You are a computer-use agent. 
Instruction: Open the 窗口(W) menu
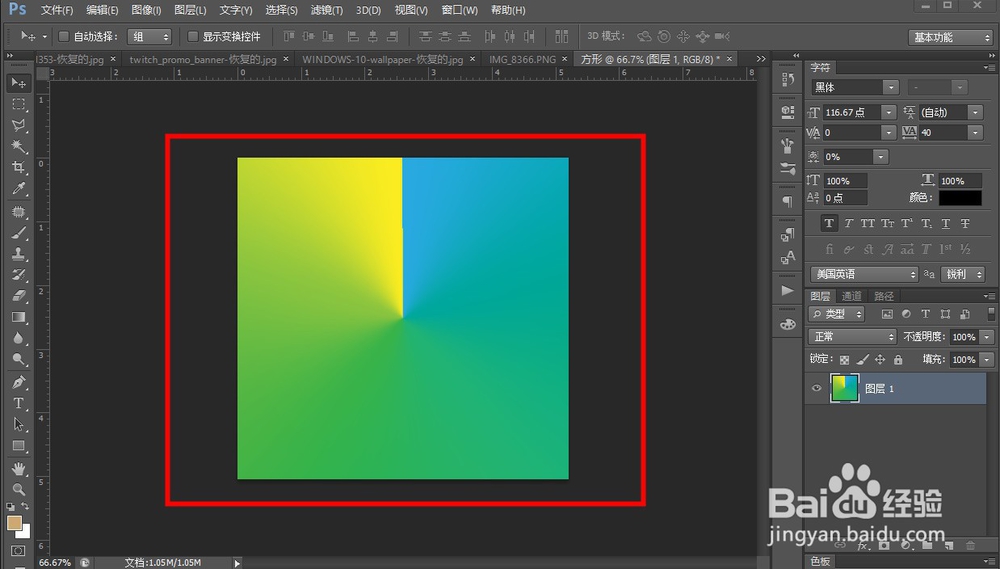[460, 10]
